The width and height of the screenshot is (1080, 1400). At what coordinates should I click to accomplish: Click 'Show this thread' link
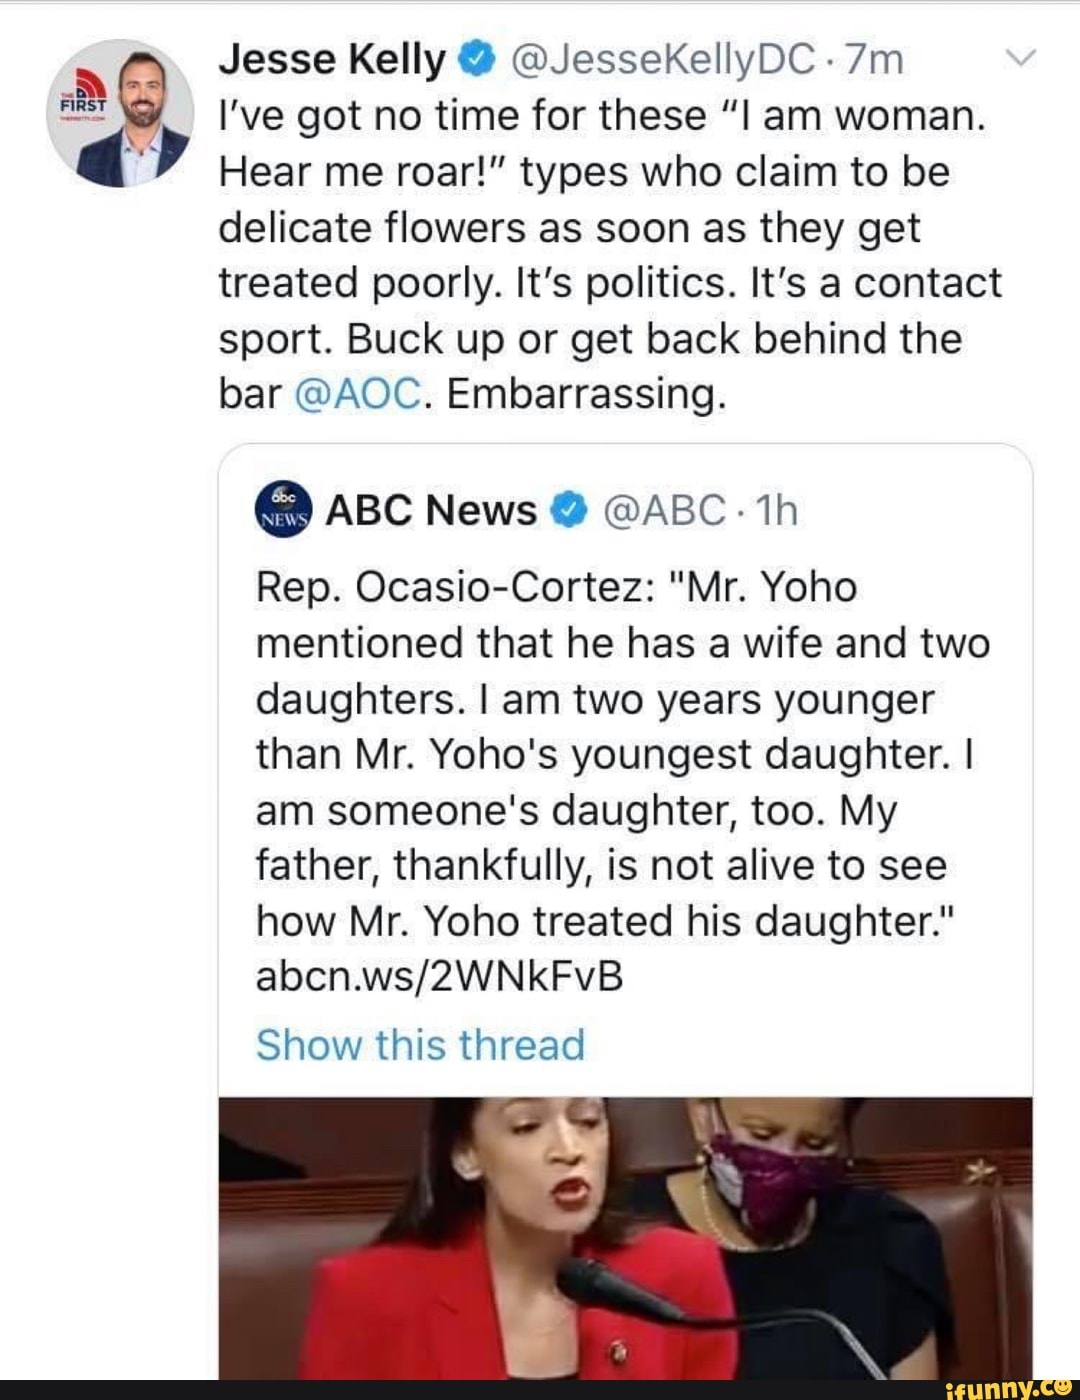pyautogui.click(x=420, y=1045)
